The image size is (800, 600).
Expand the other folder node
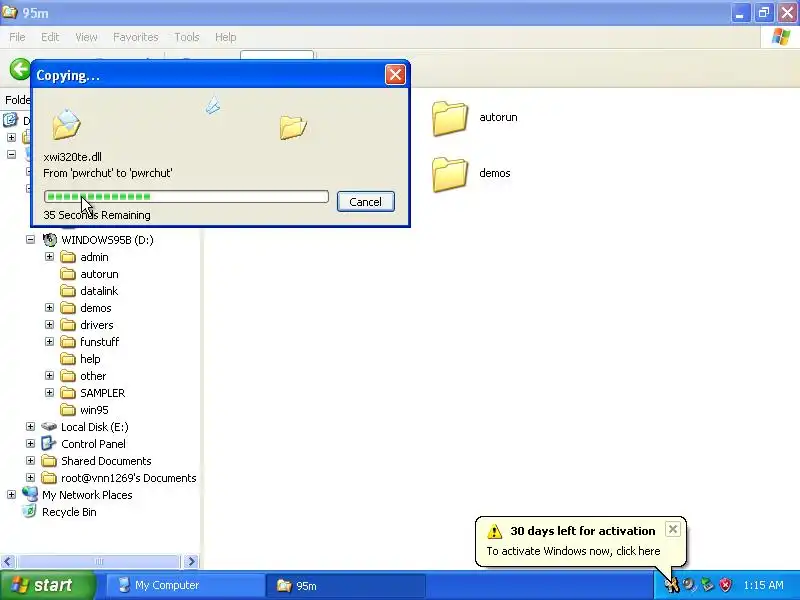(49, 376)
